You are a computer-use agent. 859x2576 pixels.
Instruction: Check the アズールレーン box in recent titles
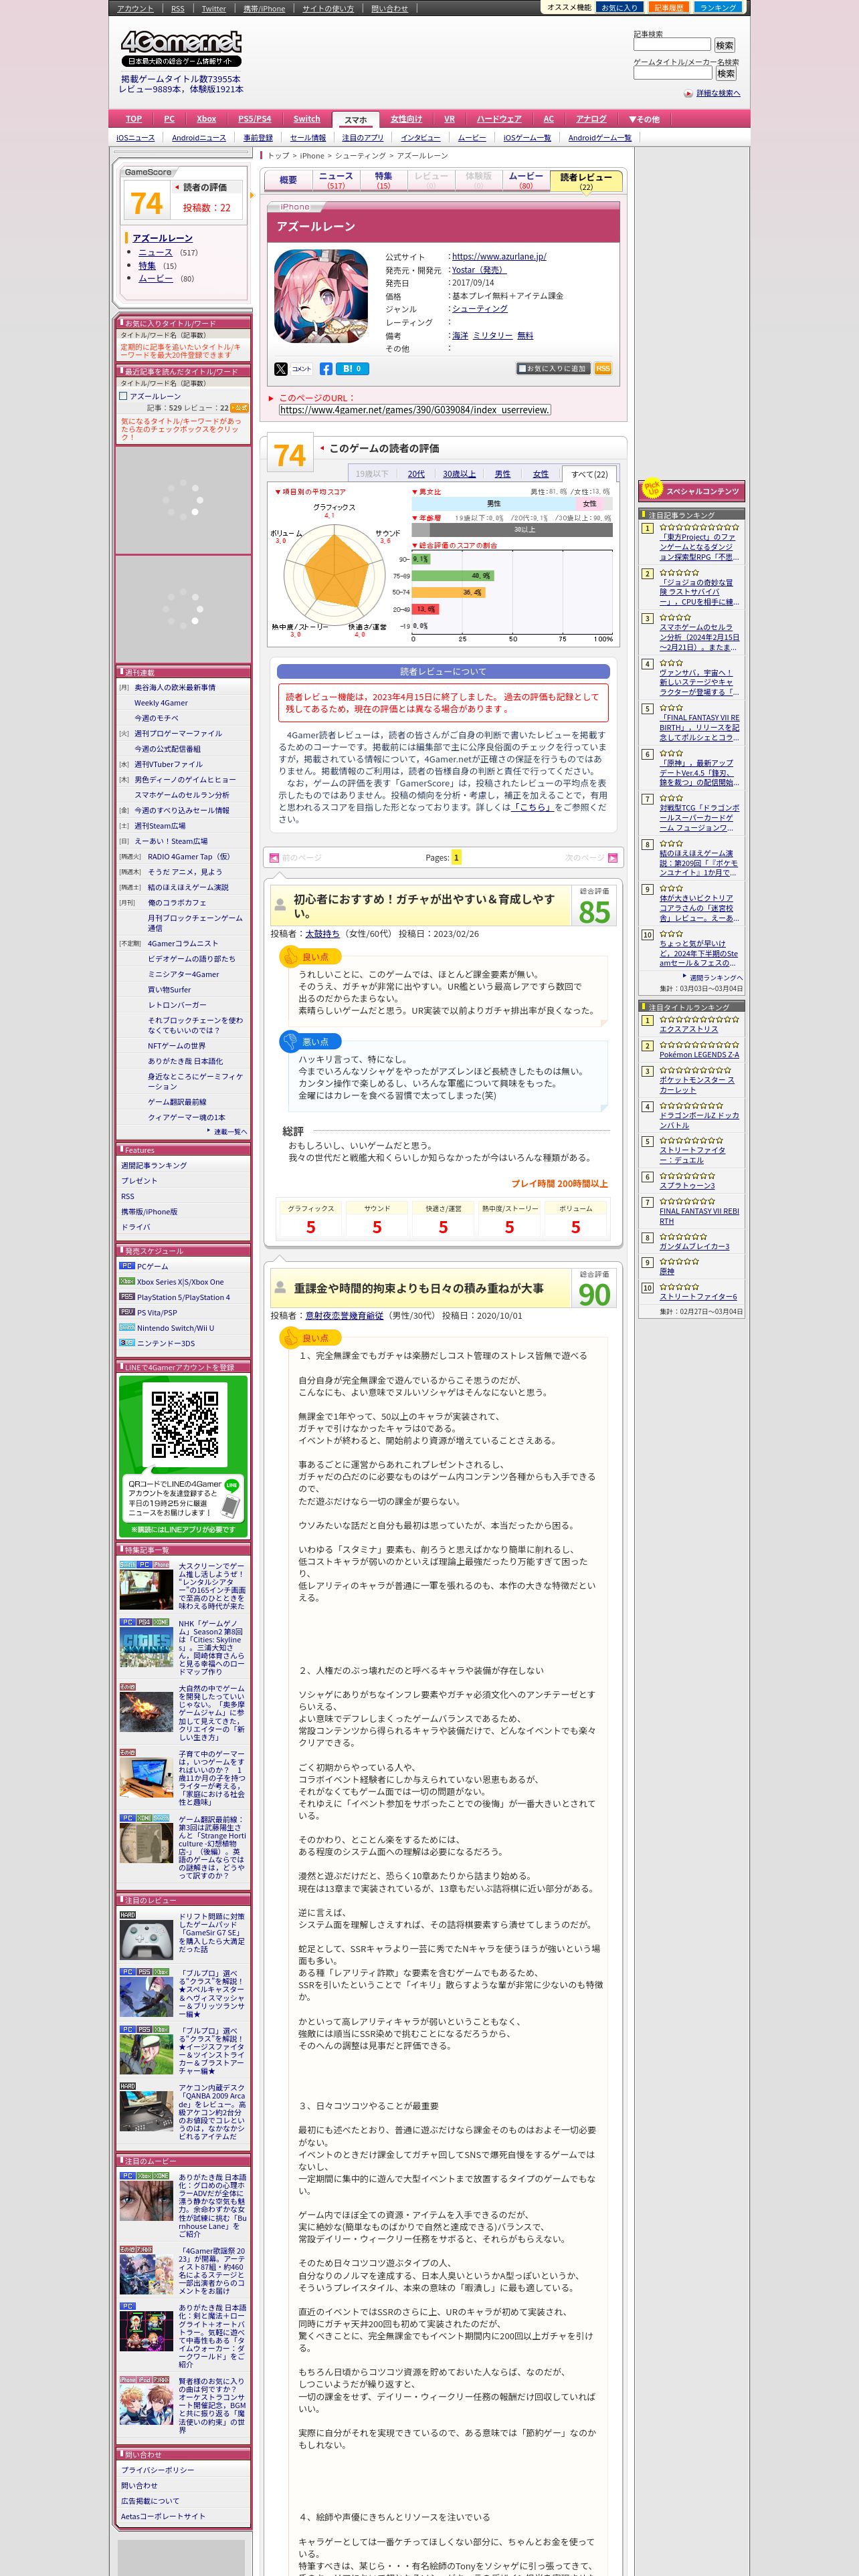click(124, 396)
